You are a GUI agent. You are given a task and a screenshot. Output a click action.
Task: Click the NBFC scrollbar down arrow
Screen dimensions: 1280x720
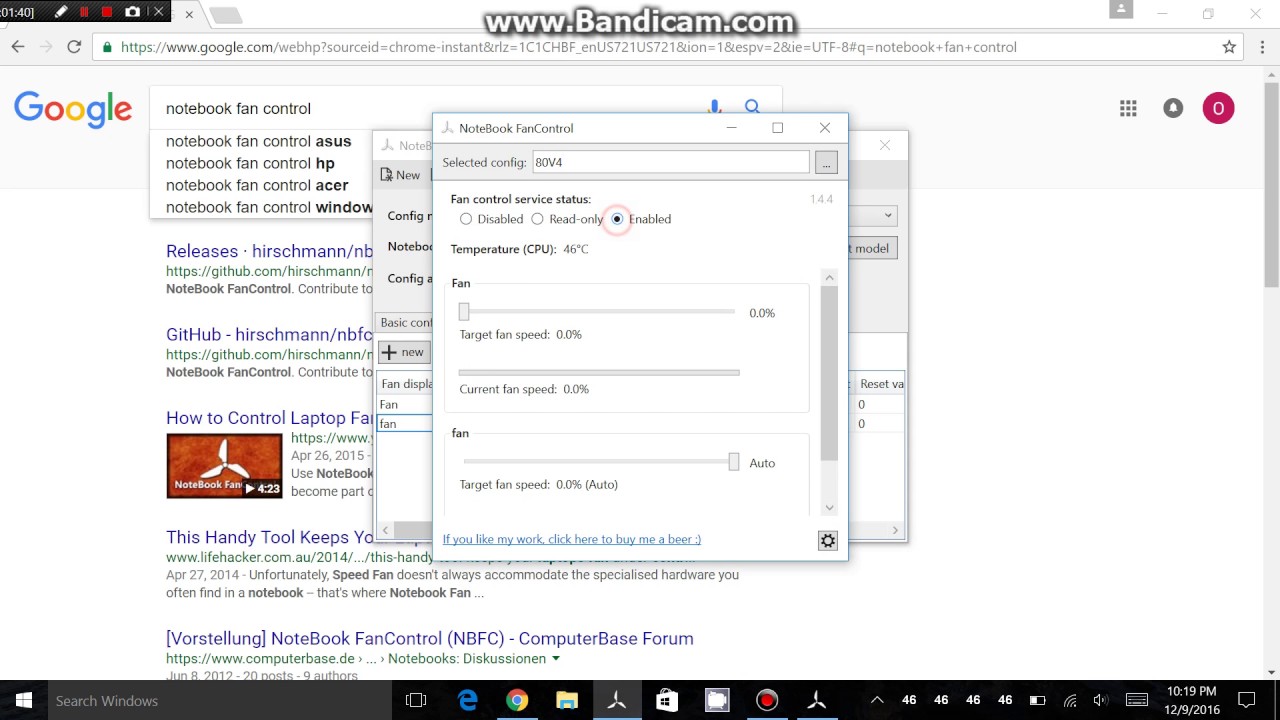pyautogui.click(x=829, y=508)
